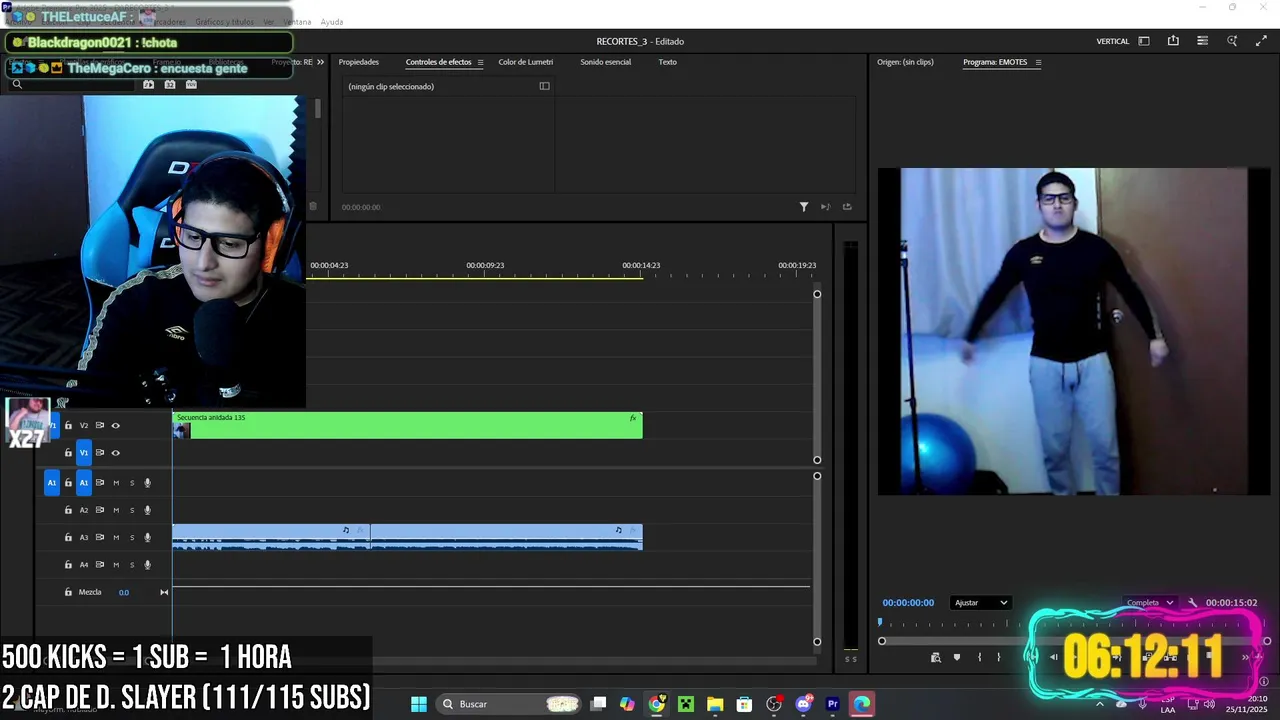Open the Ayuda menu

click(x=331, y=22)
